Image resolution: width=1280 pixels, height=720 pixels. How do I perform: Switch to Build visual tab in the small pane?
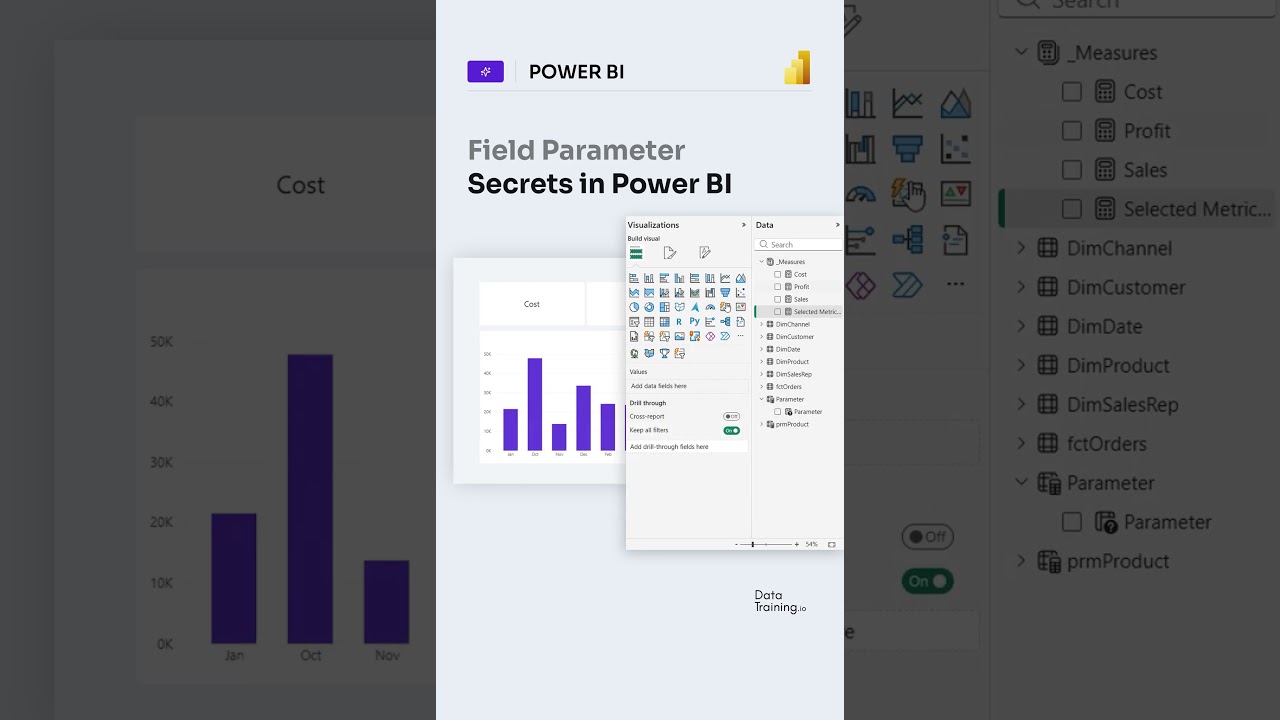pos(636,253)
